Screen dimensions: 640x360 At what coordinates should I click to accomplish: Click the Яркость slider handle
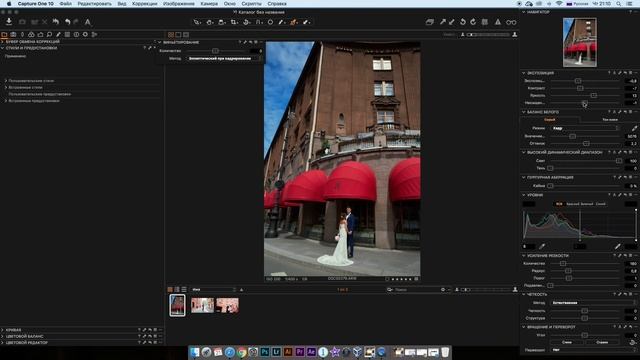click(594, 96)
